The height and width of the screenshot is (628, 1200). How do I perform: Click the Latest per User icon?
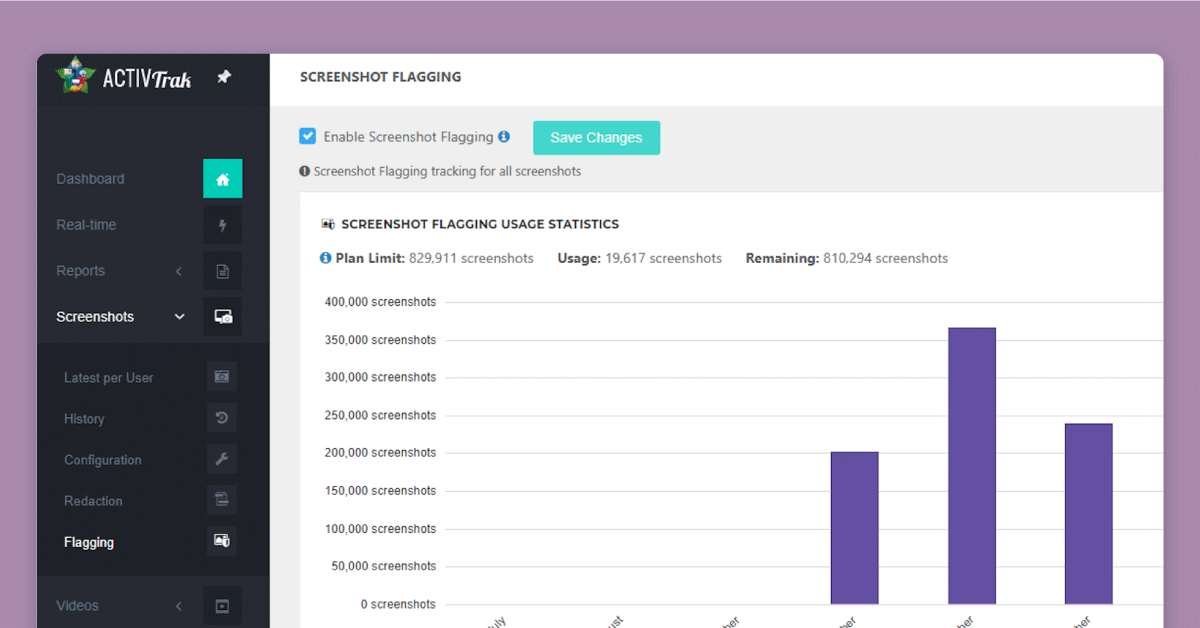[x=222, y=377]
